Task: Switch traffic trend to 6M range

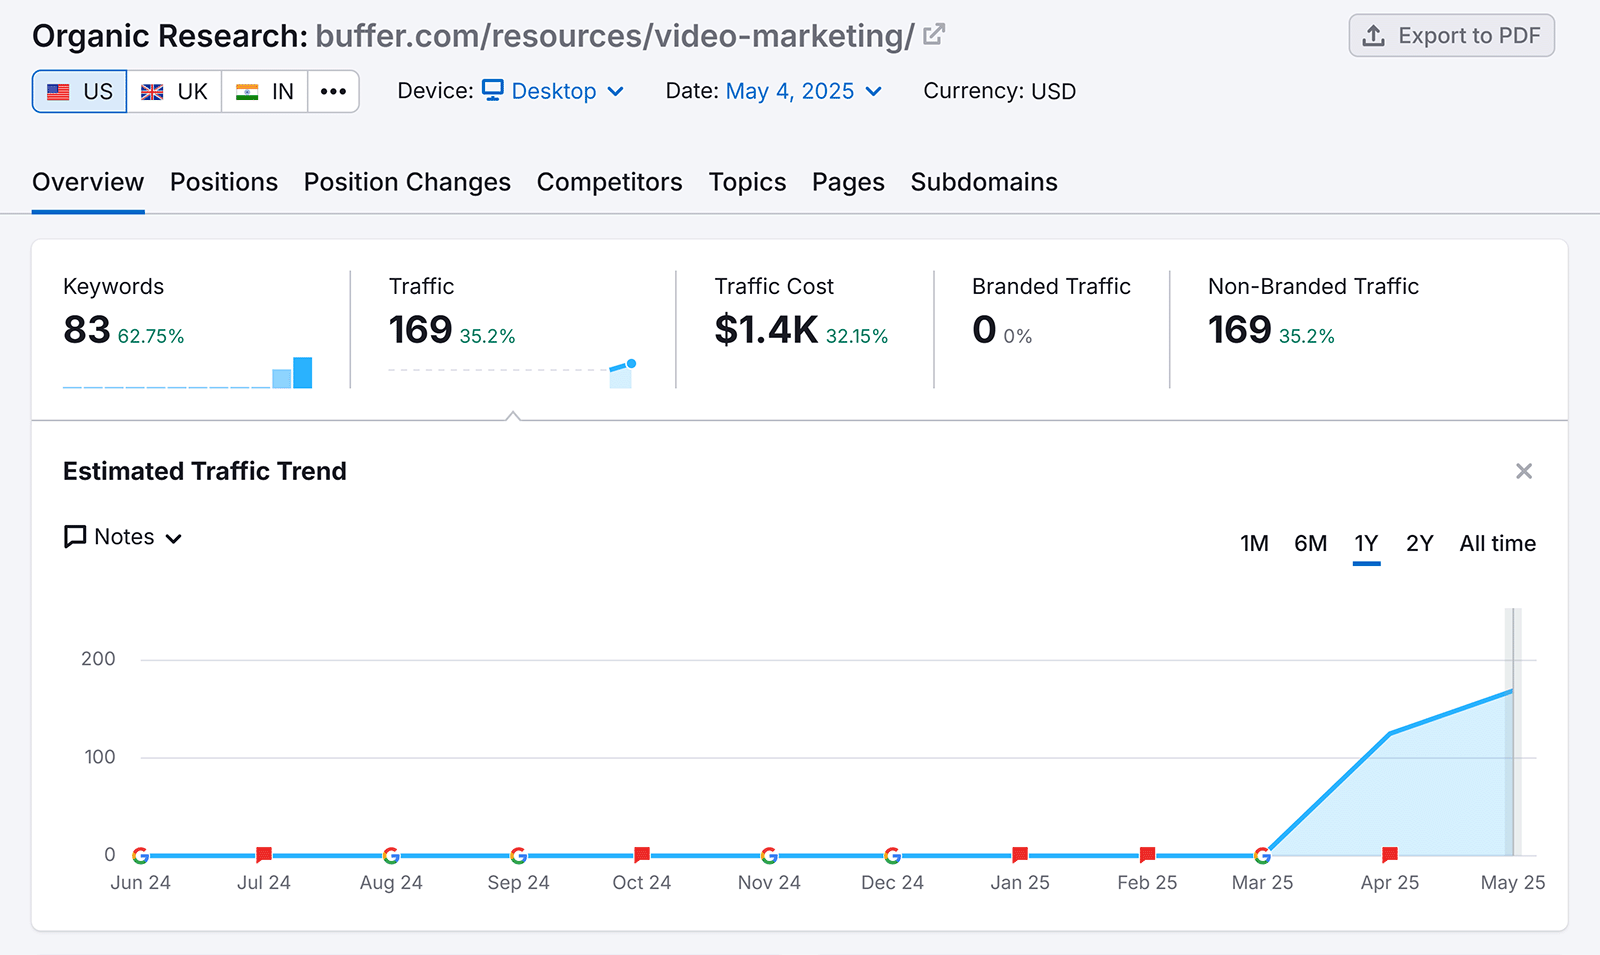Action: [1310, 543]
